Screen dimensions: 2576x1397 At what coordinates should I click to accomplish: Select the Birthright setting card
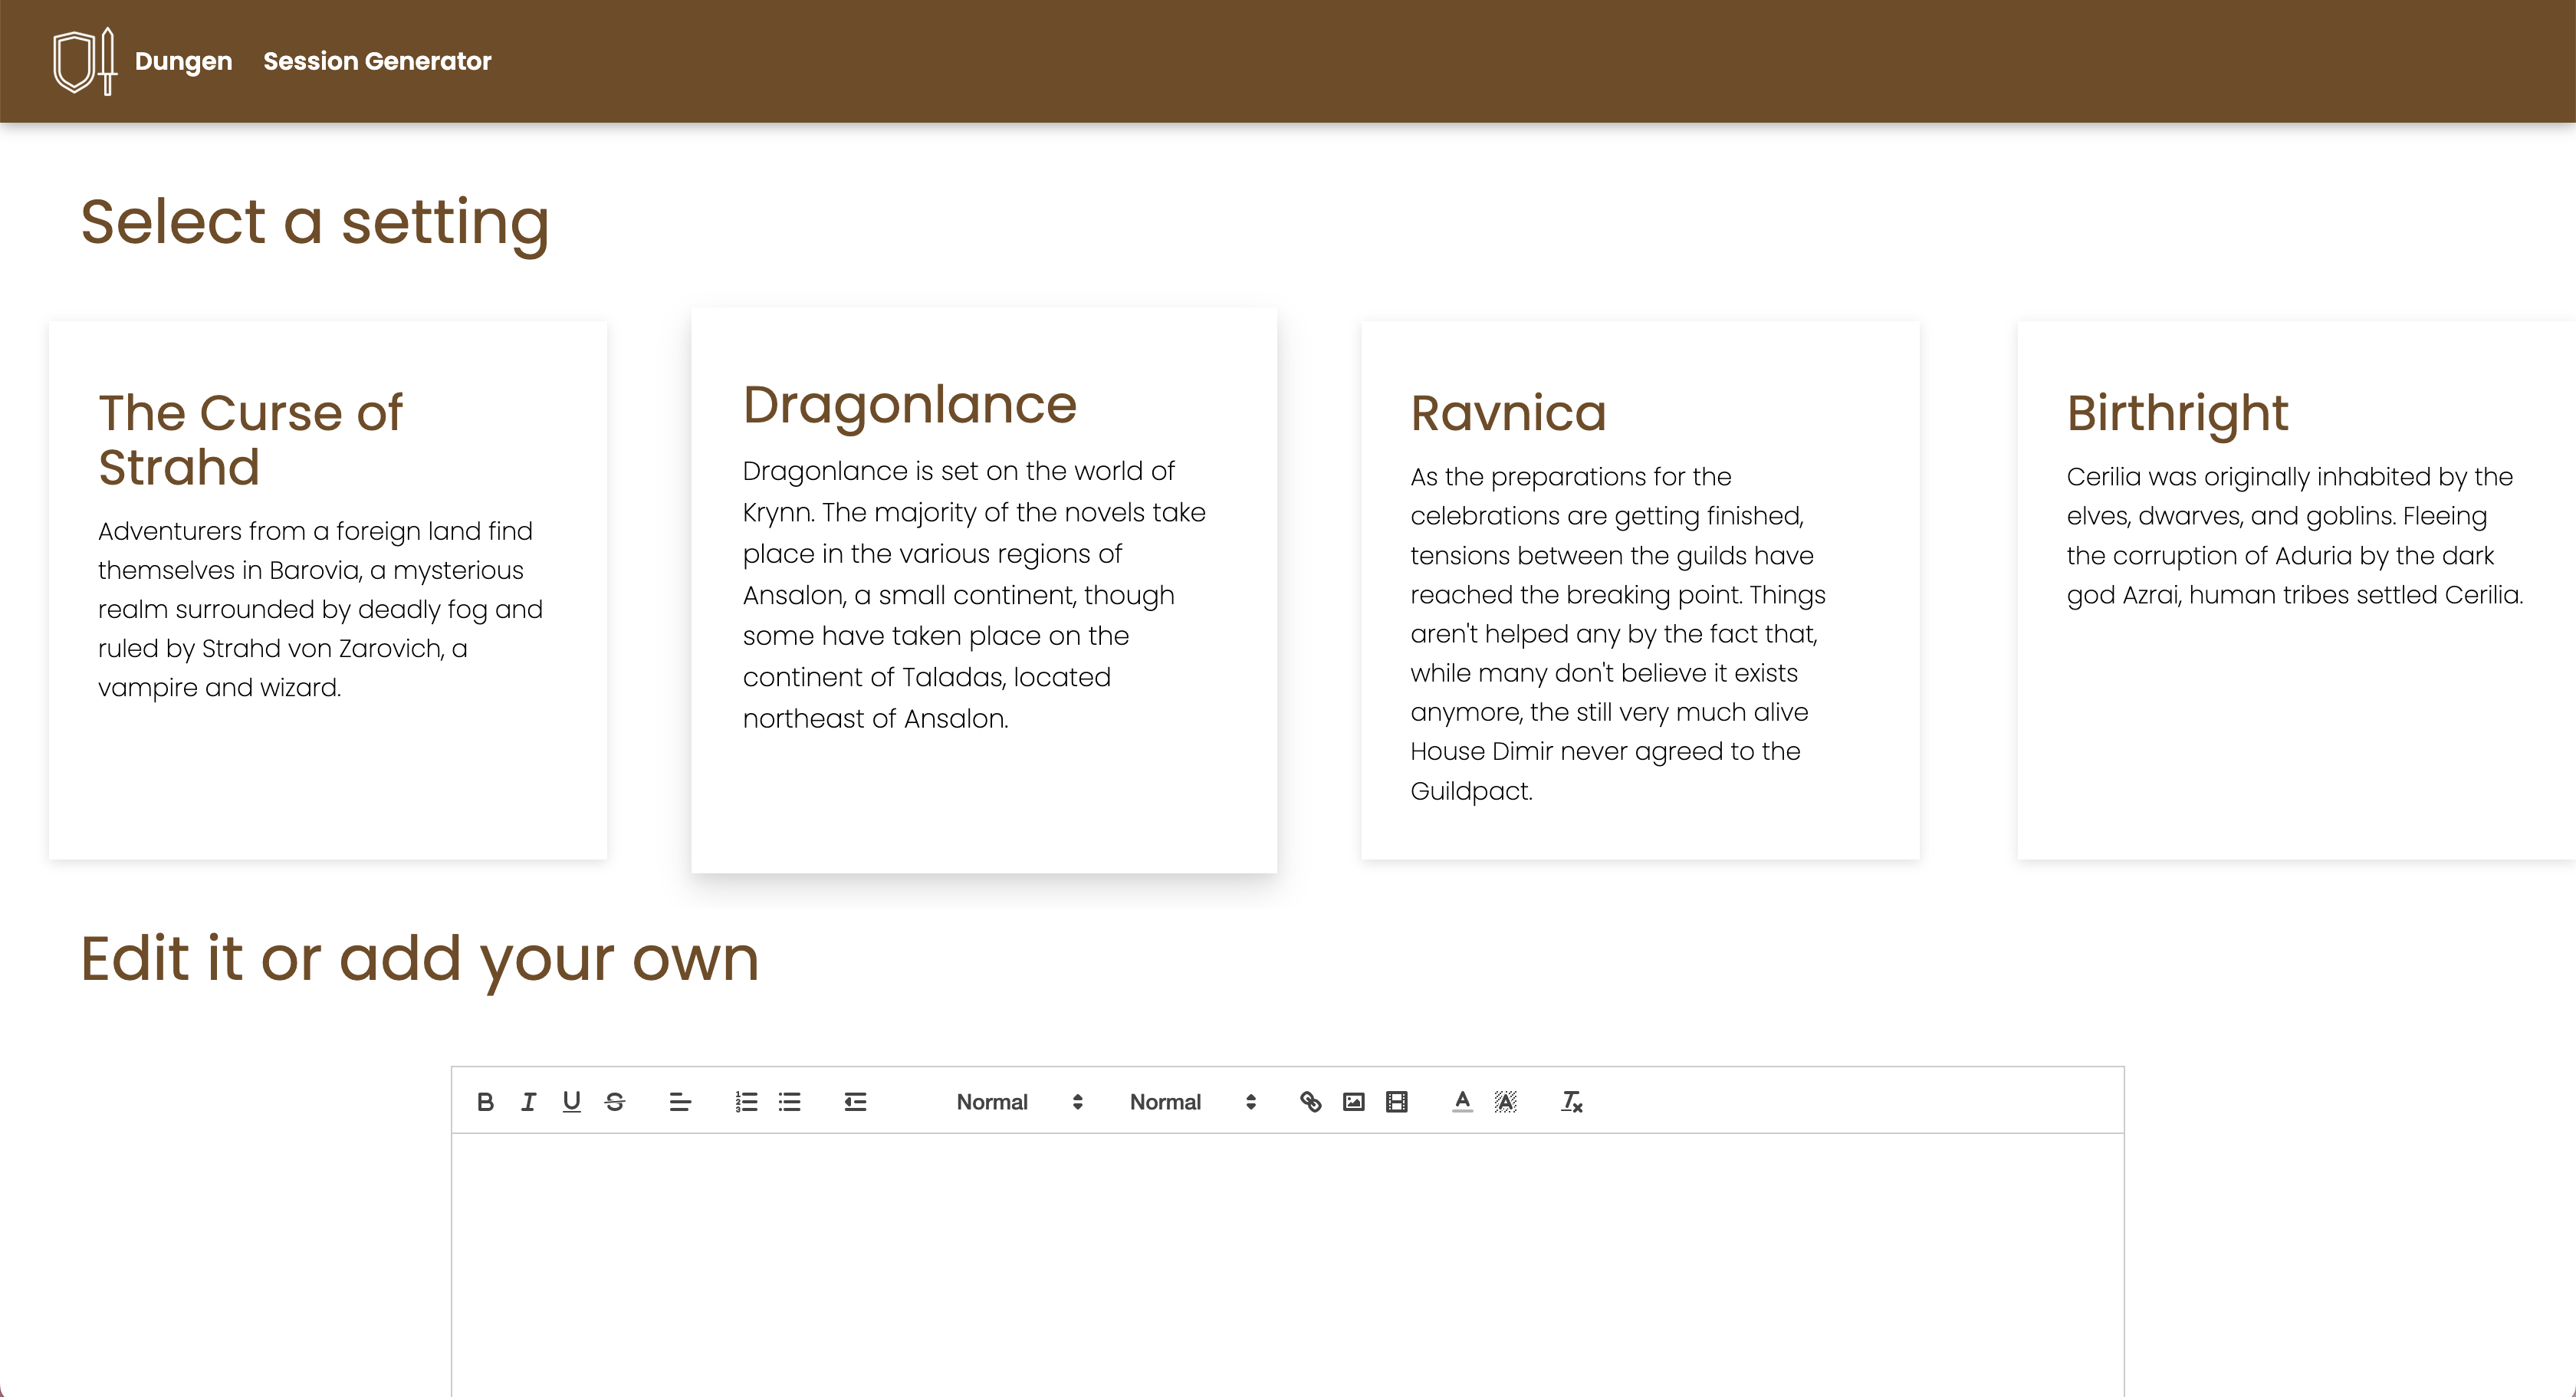[x=2296, y=590]
